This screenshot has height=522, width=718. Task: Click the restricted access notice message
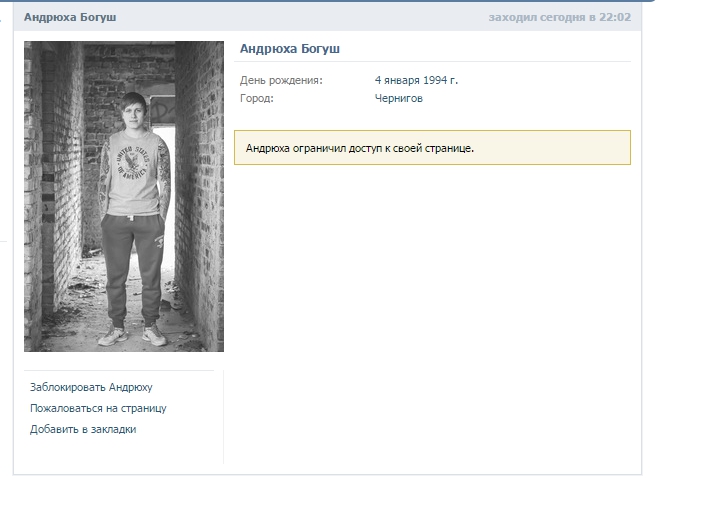pos(432,147)
